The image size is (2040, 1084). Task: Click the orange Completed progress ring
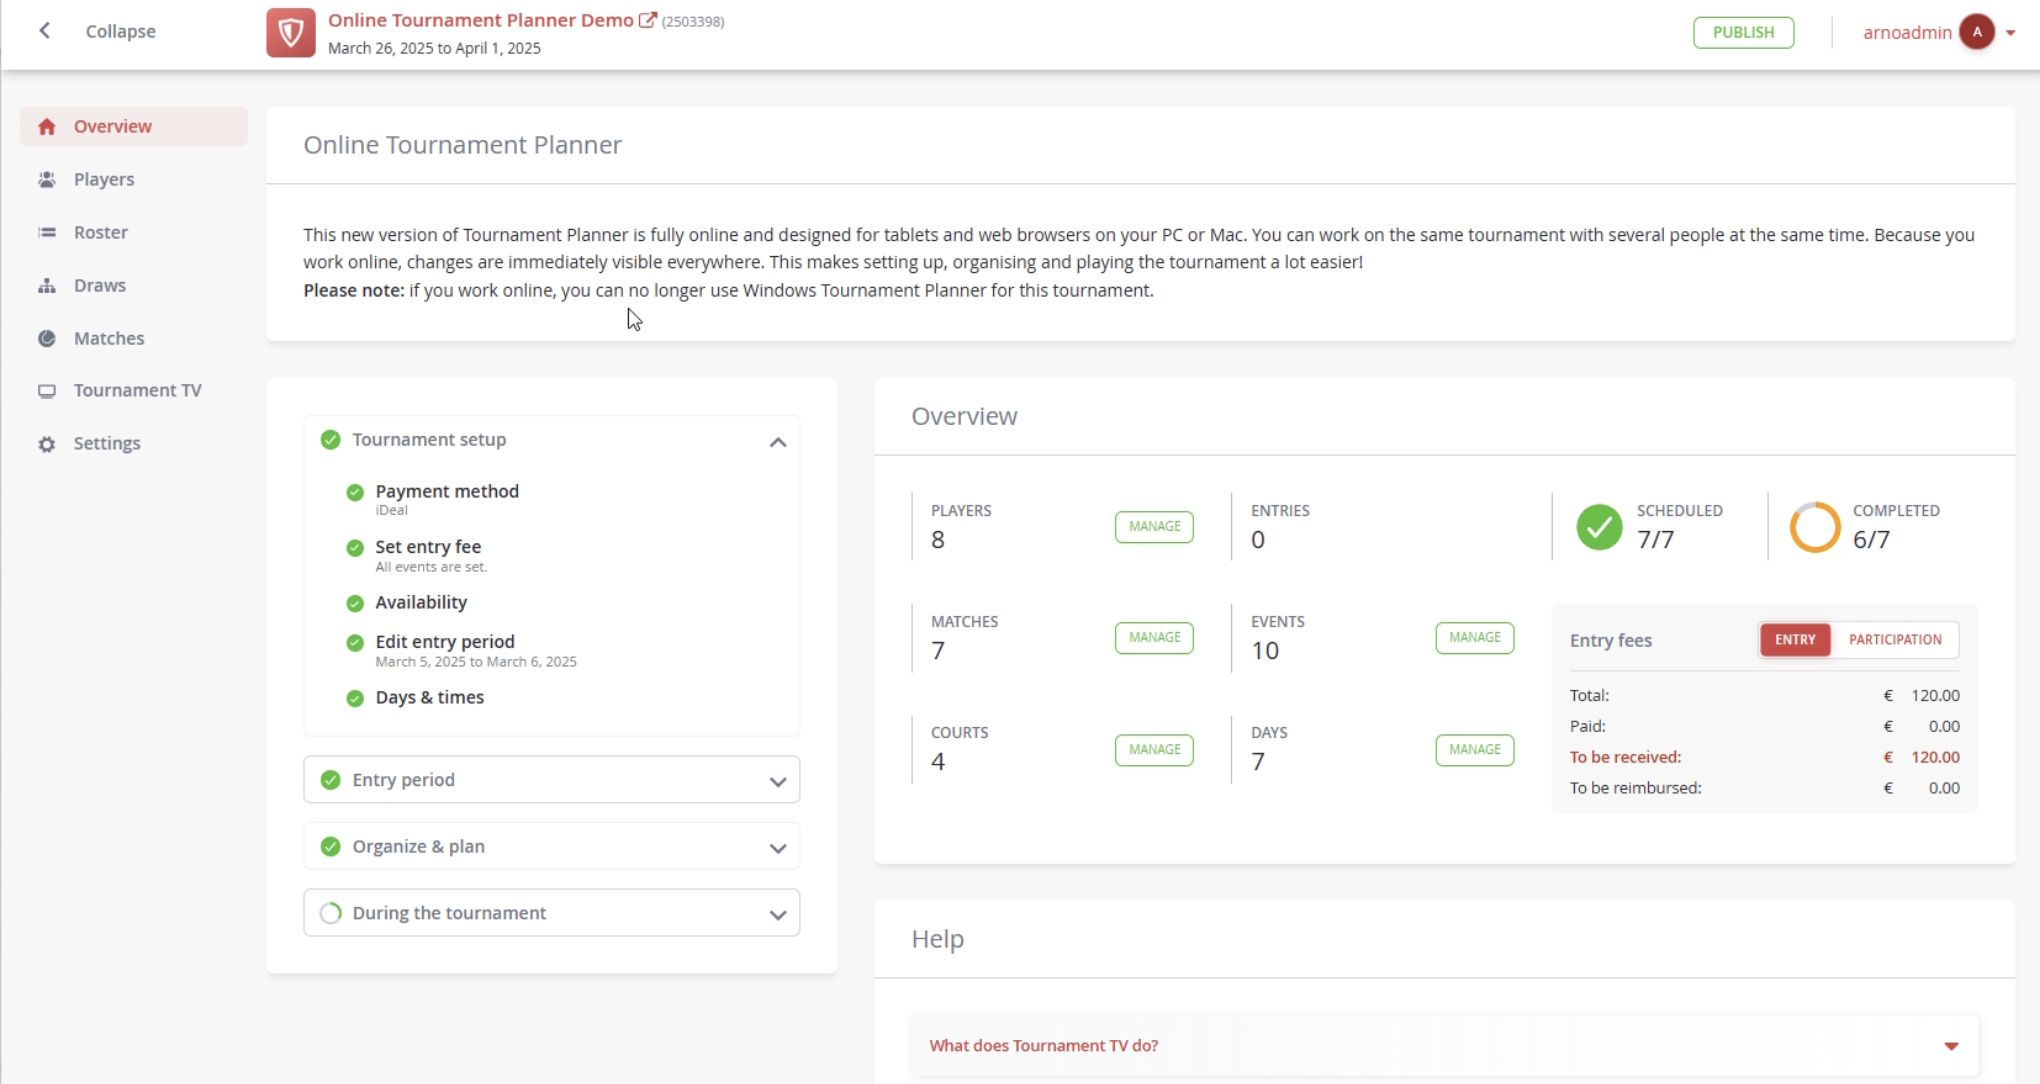point(1814,527)
